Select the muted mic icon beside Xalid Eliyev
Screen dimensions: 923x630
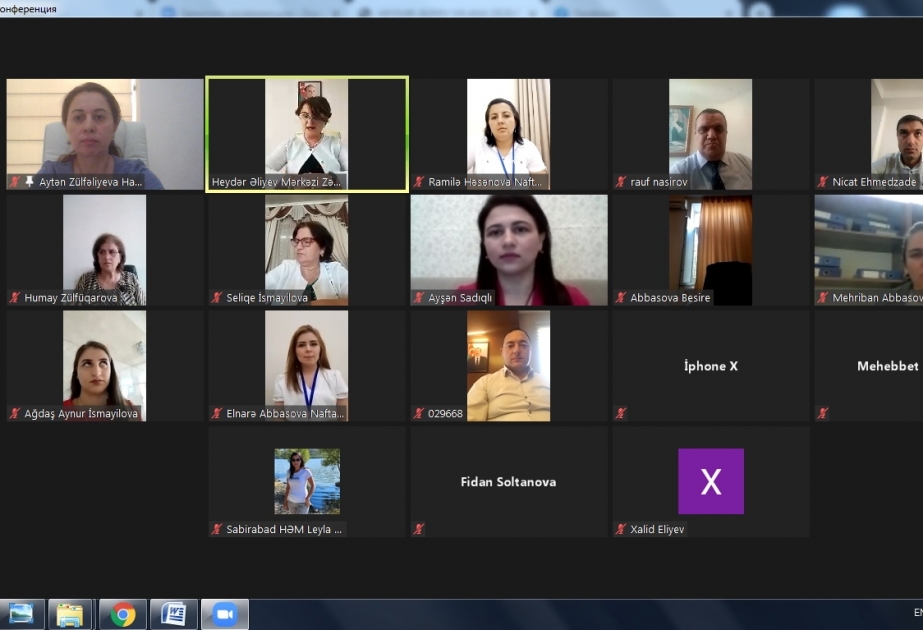(x=620, y=529)
